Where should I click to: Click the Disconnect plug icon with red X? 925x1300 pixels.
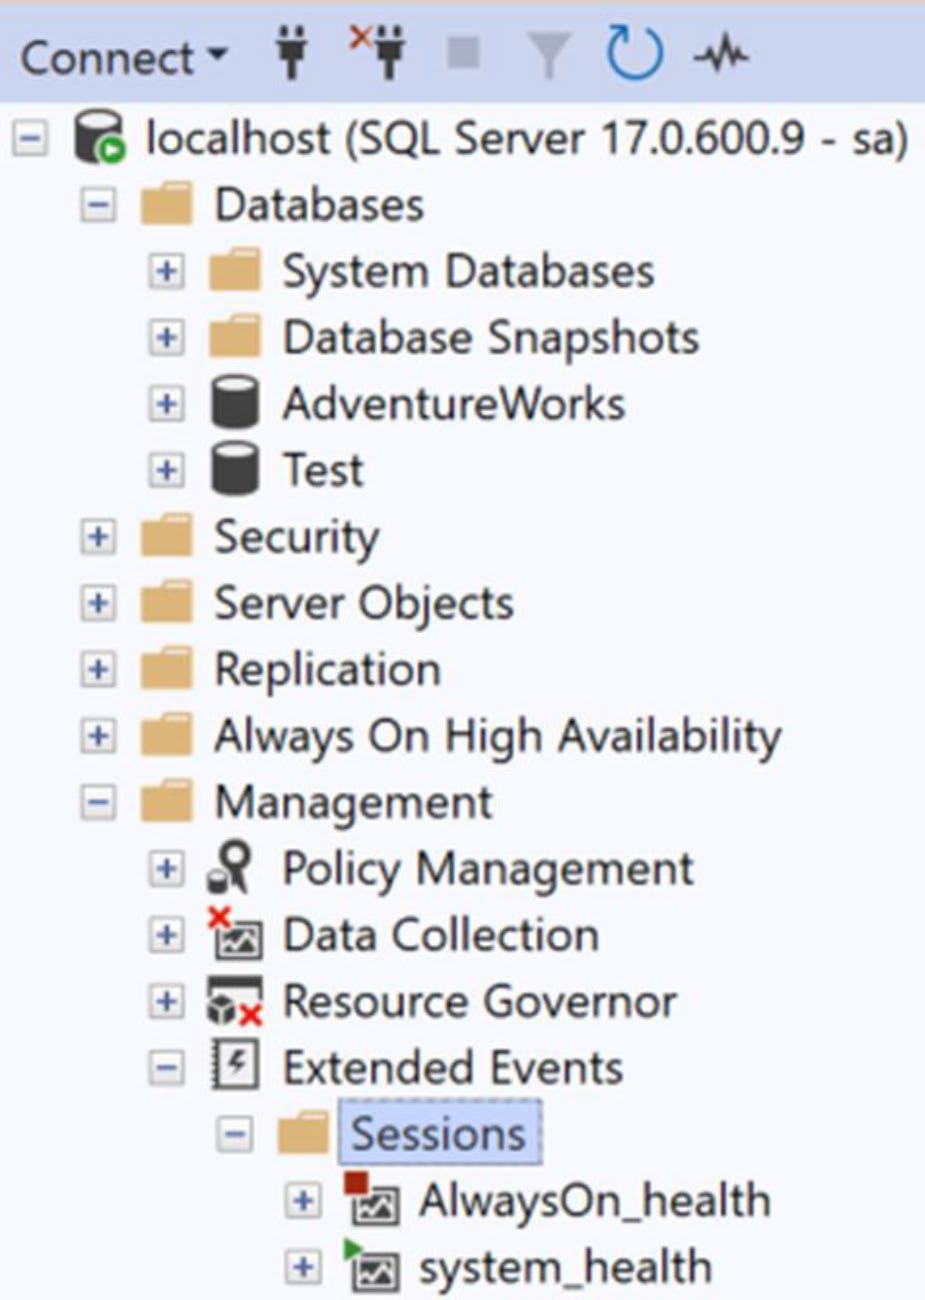pos(378,52)
